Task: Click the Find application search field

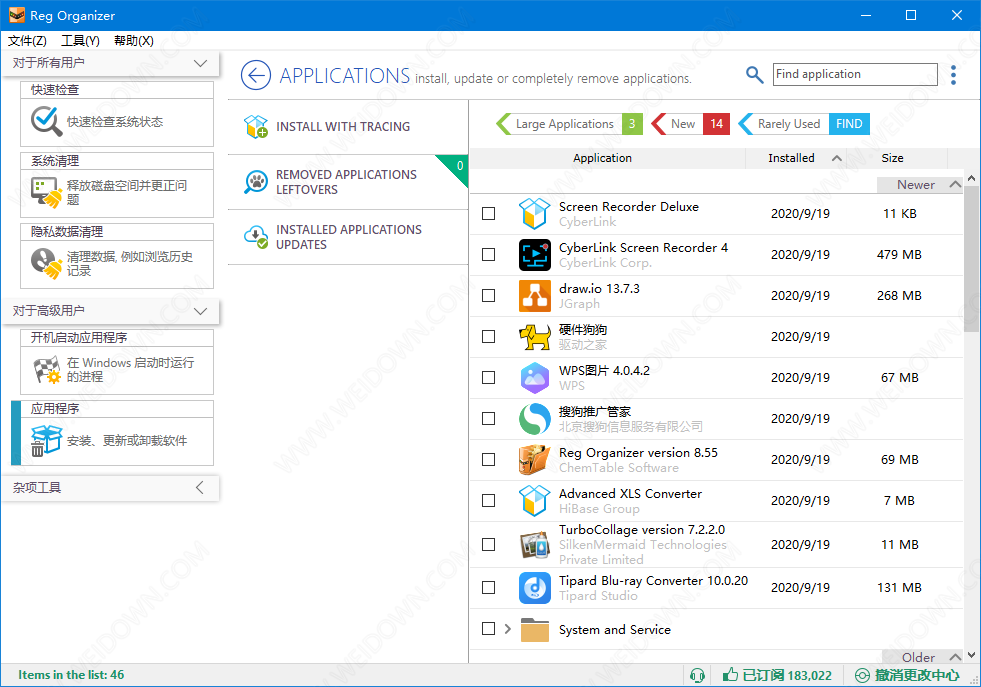Action: click(x=855, y=74)
